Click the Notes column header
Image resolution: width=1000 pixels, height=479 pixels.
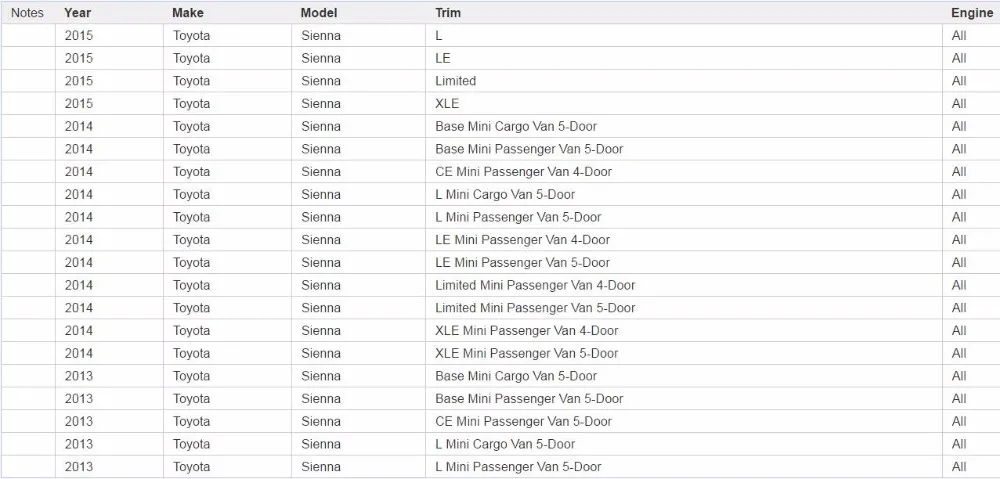coord(27,13)
